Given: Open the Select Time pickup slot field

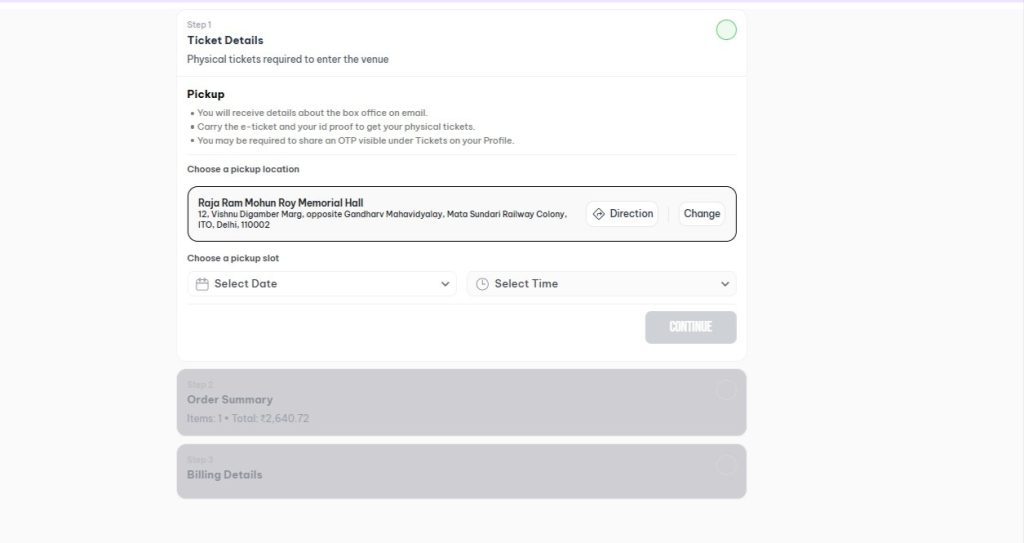Looking at the screenshot, I should click(600, 284).
